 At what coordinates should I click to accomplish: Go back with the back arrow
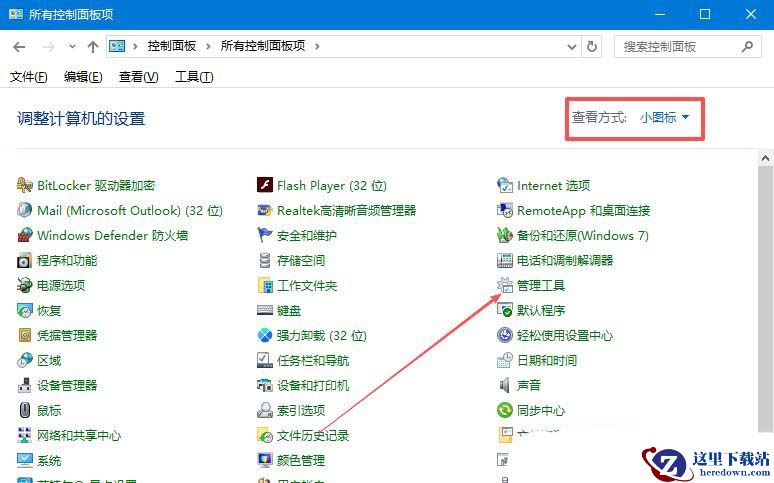pyautogui.click(x=19, y=47)
